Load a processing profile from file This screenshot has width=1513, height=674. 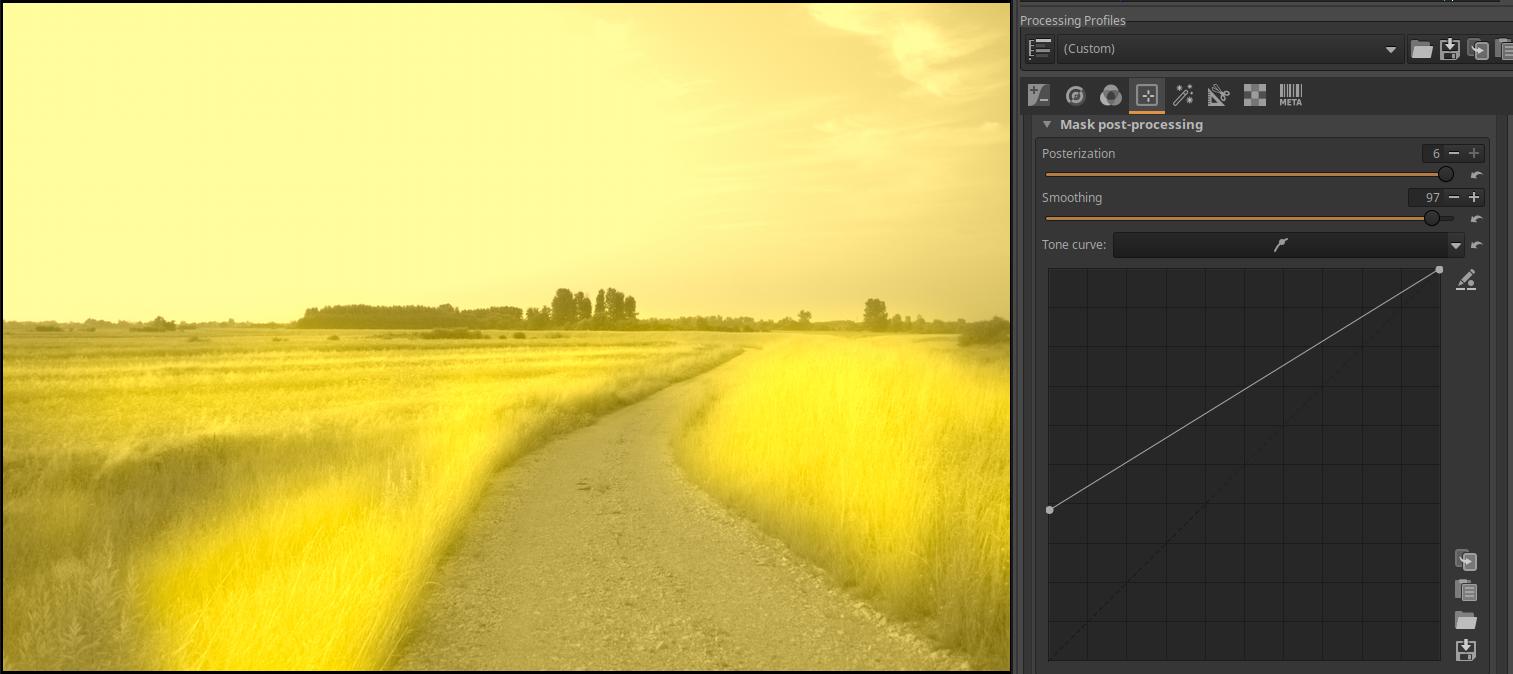click(1421, 49)
